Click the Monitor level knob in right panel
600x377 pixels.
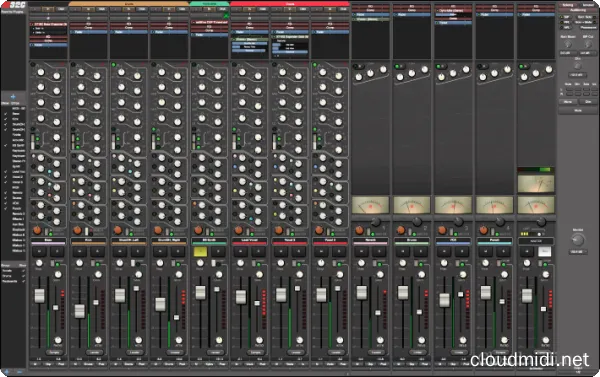[x=578, y=240]
